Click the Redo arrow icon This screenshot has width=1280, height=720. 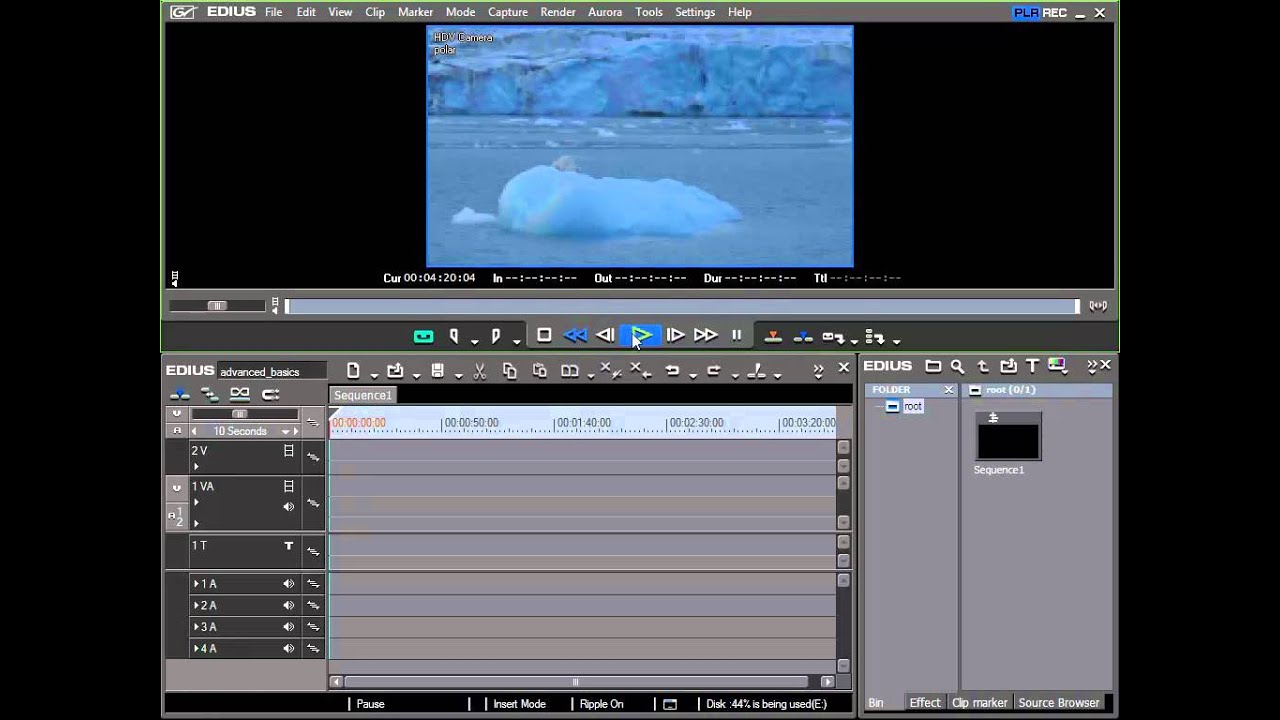(x=713, y=371)
